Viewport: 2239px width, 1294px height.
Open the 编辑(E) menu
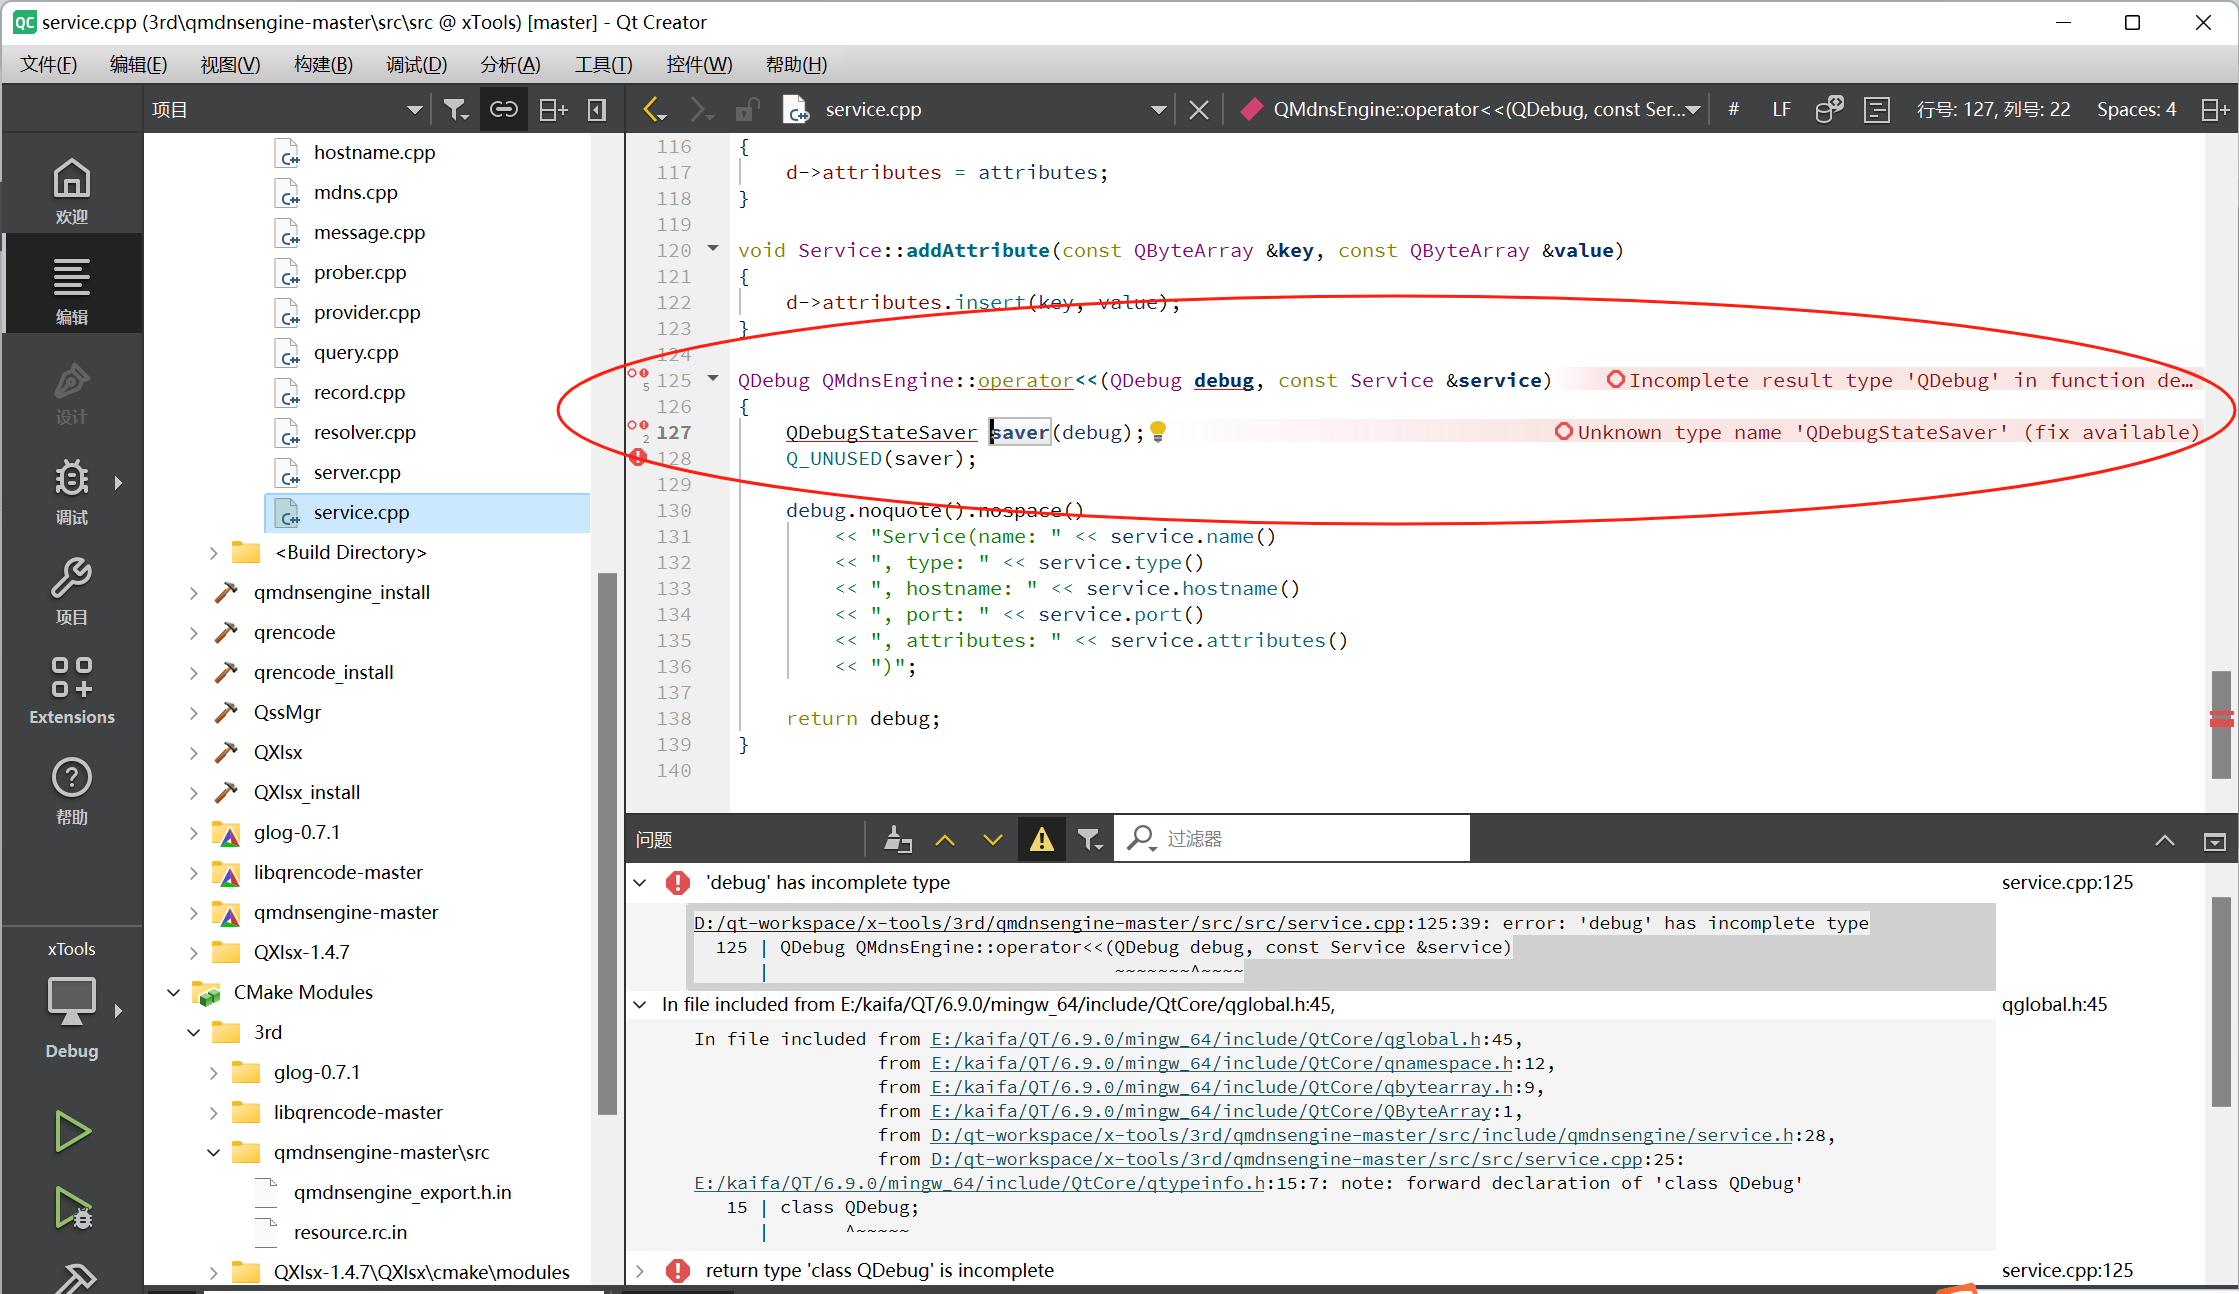(138, 64)
